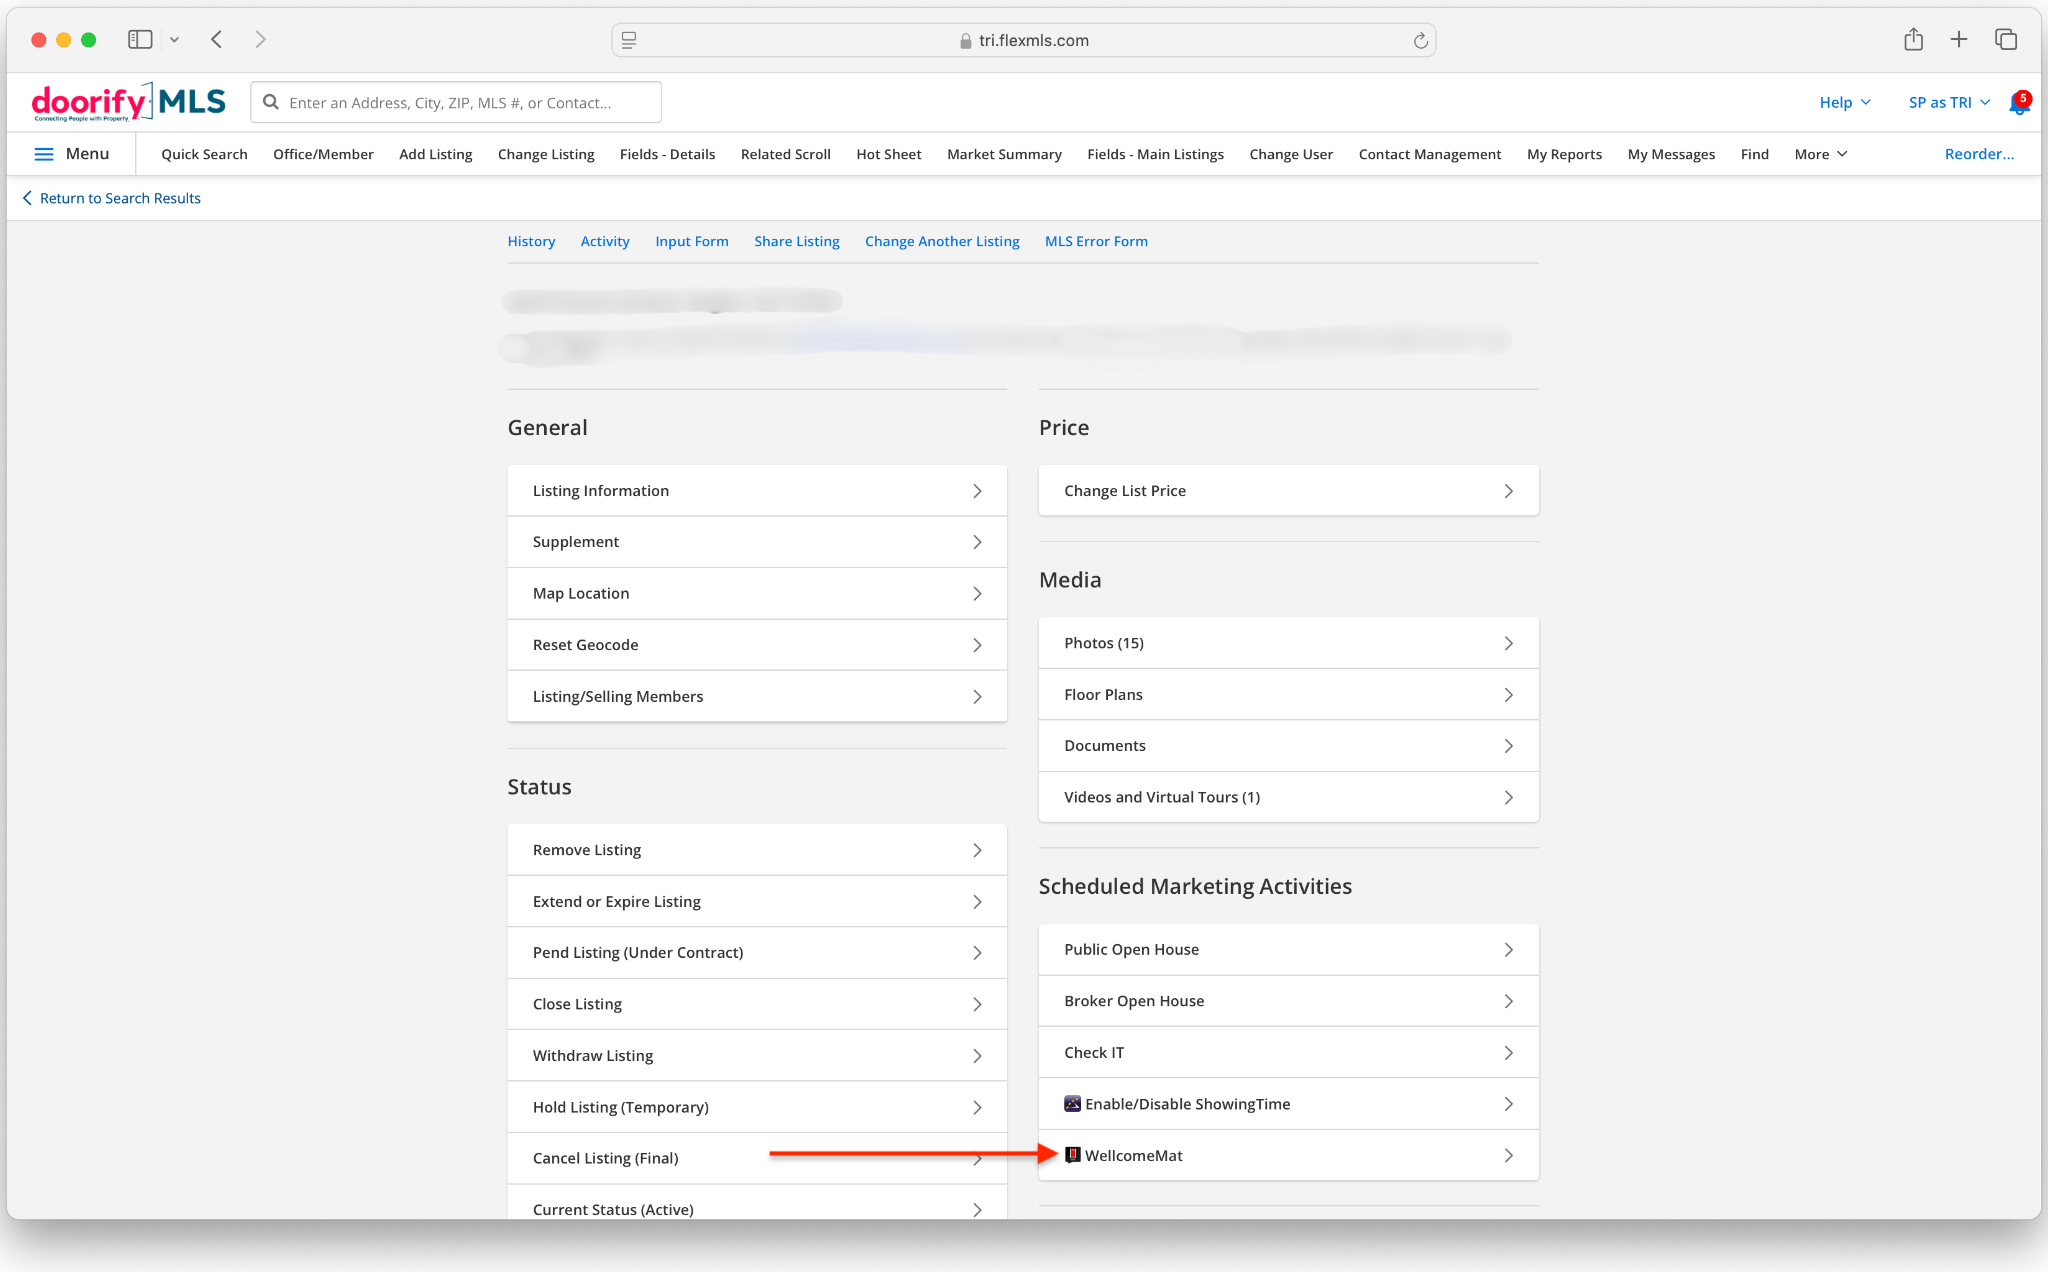Click the Safari address bar

coord(1023,41)
